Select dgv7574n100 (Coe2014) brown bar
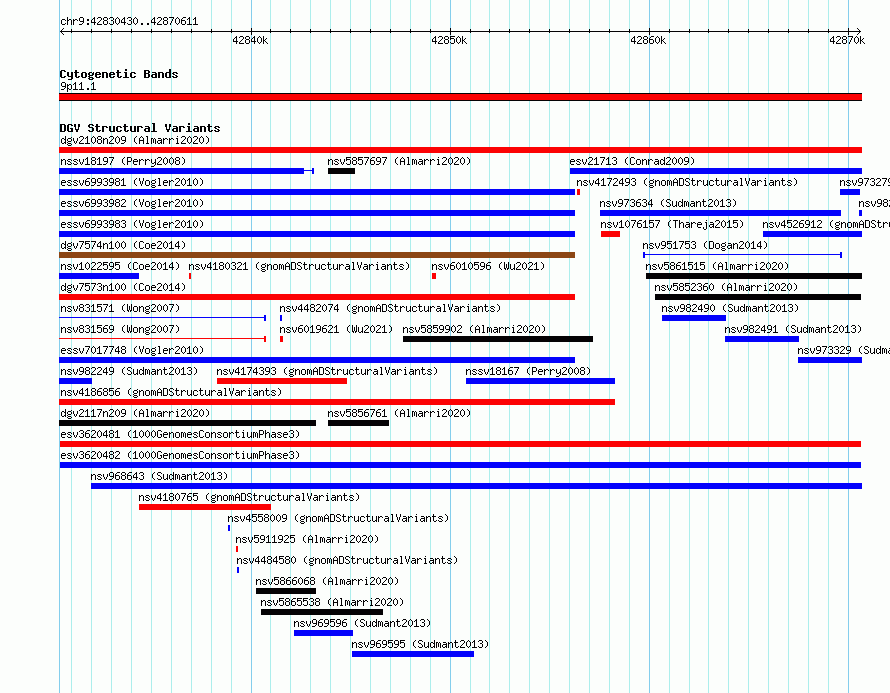The image size is (890, 693). pos(317,255)
